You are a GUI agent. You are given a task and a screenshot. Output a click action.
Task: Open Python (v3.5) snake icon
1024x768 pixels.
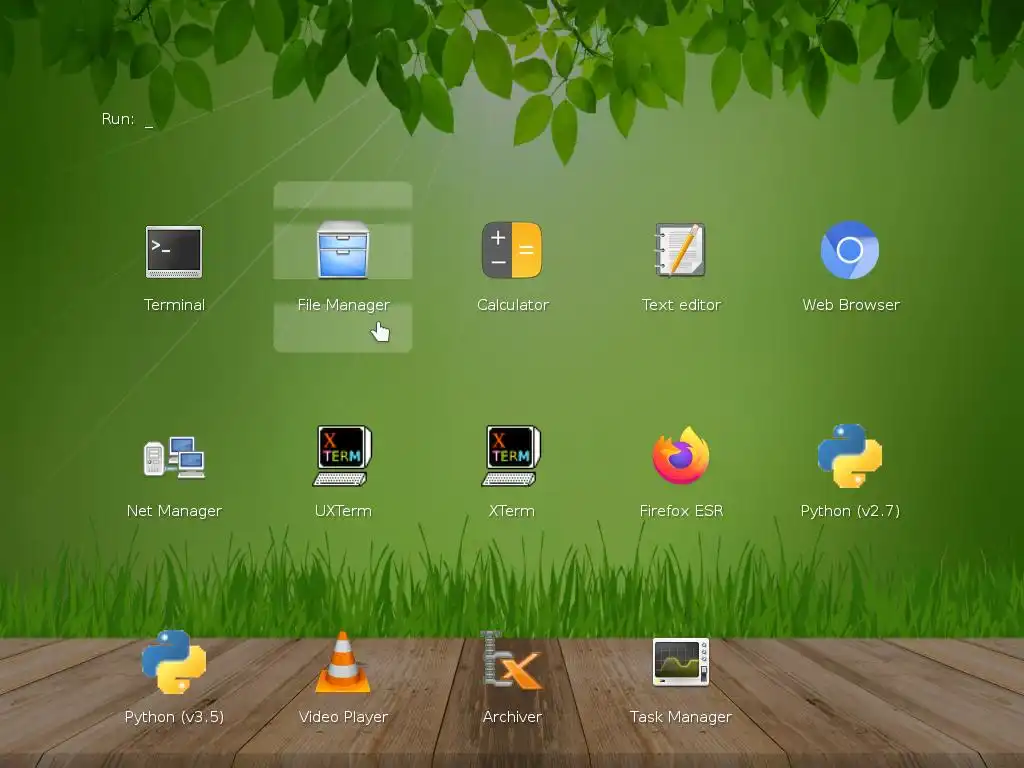(174, 662)
